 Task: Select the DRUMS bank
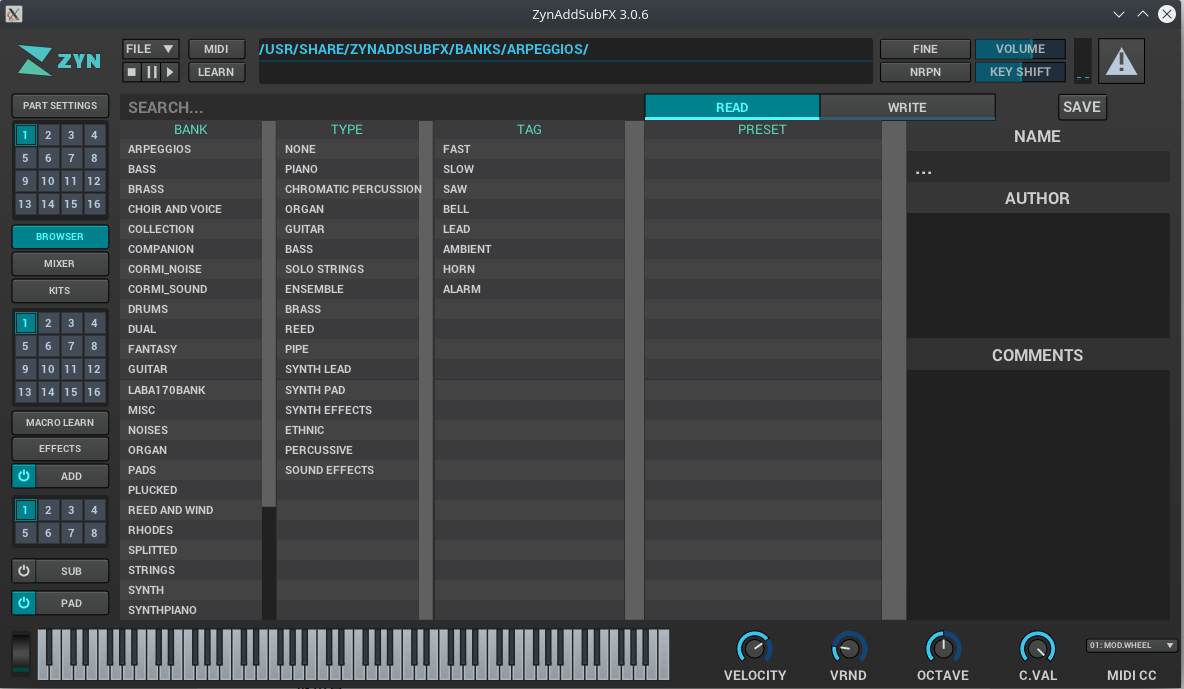(191, 309)
